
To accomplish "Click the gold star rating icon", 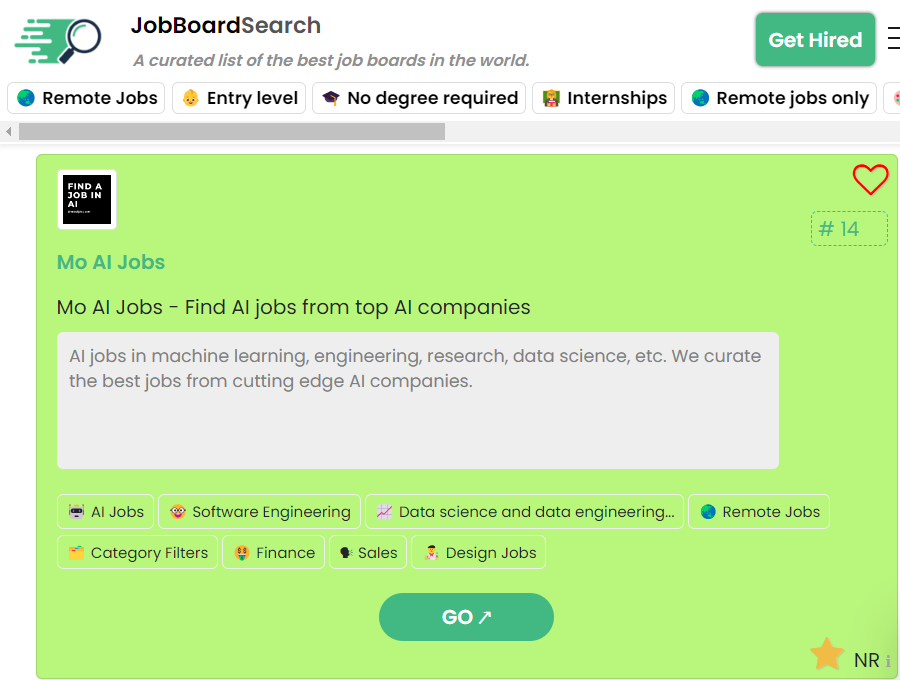I will pyautogui.click(x=827, y=655).
